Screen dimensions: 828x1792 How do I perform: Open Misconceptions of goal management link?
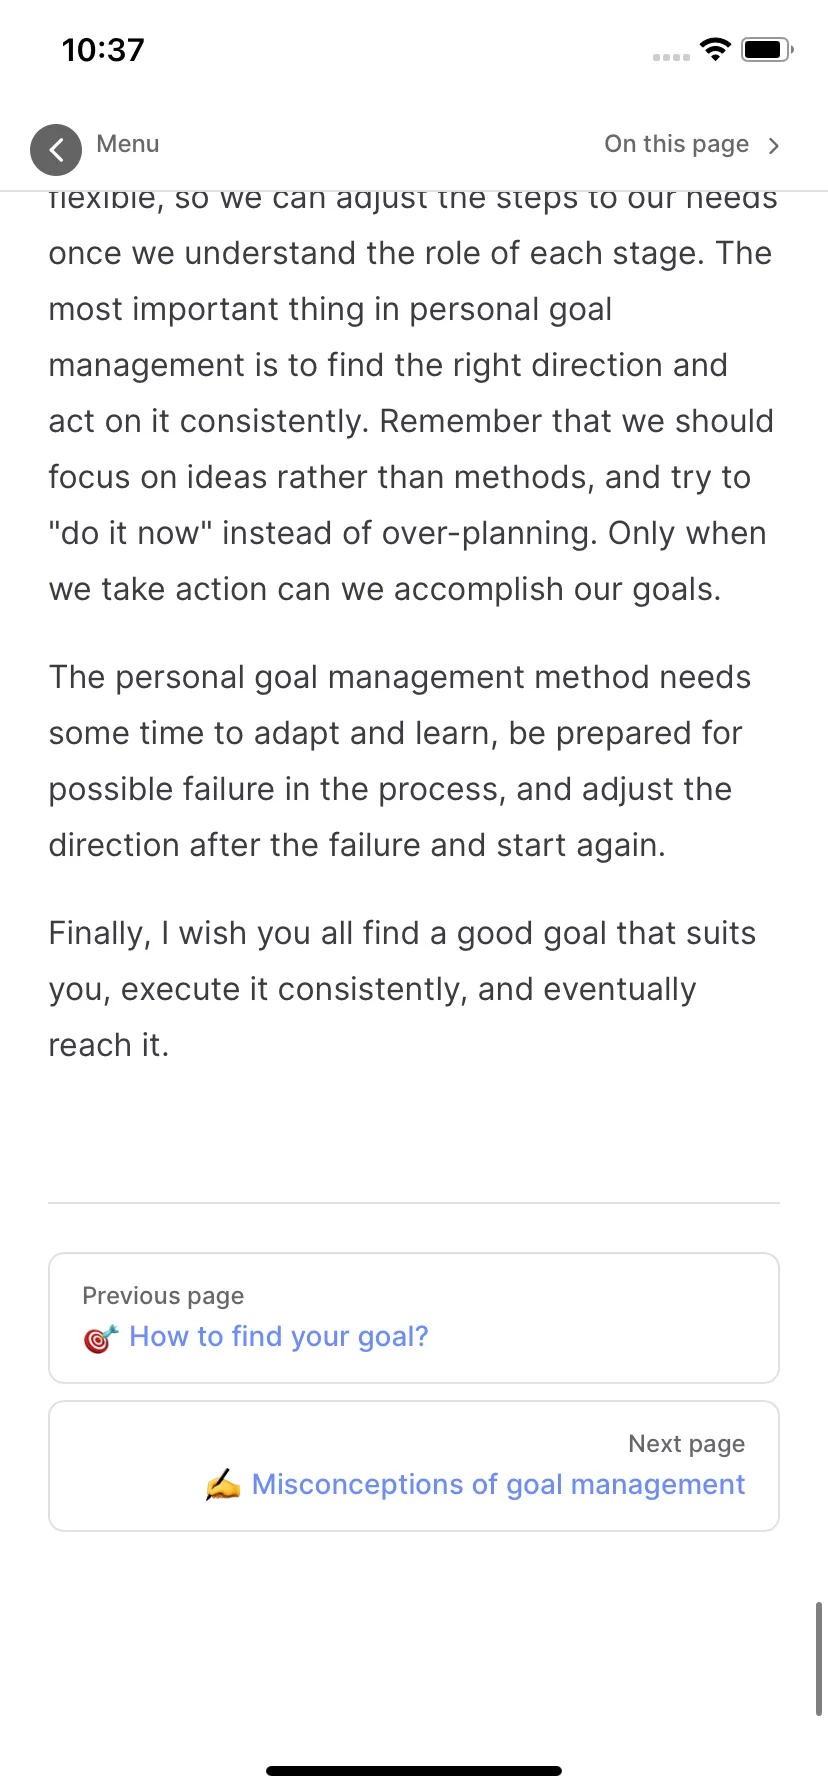point(498,1484)
